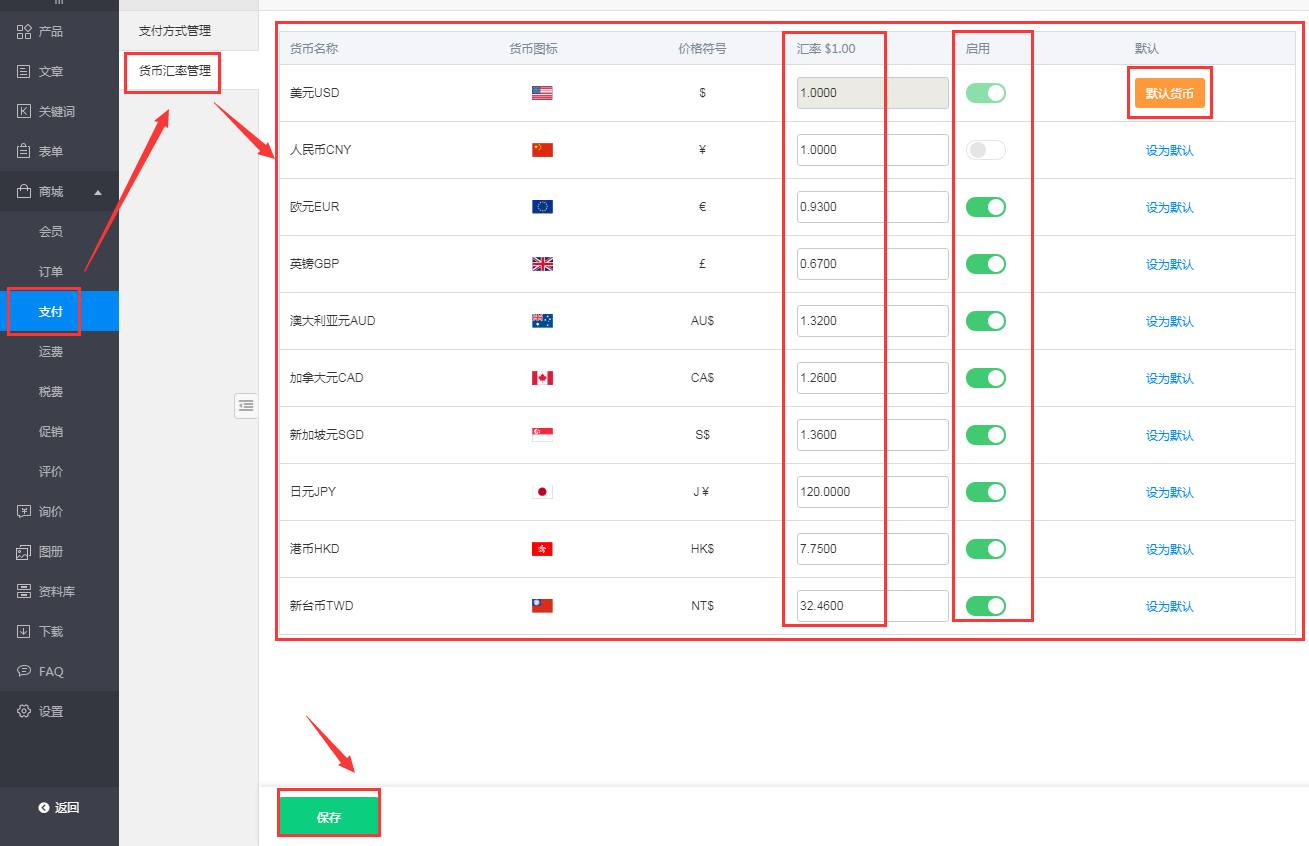This screenshot has height=846, width=1309.
Task: Click the Settings gear icon
Action: point(24,712)
